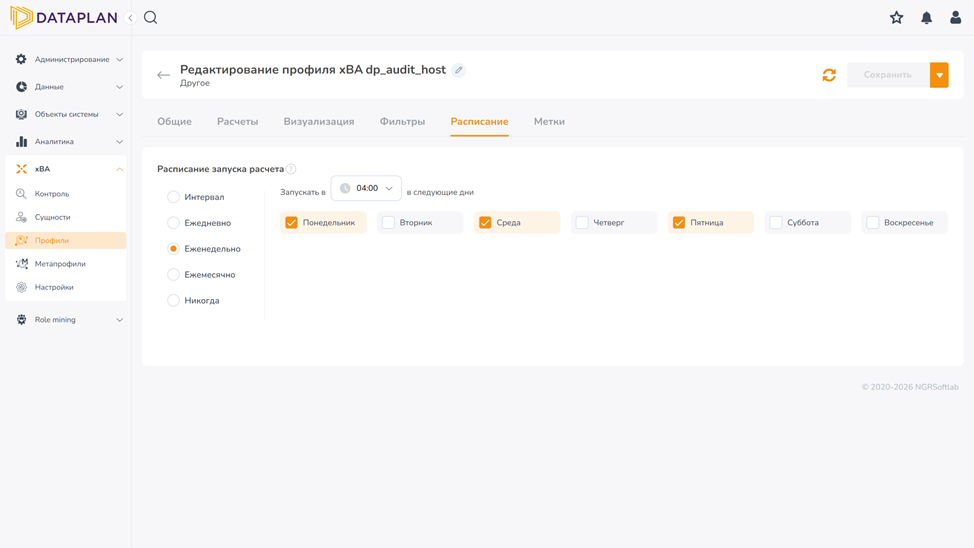The height and width of the screenshot is (548, 974).
Task: Open the dropdown arrow beside Сохранить
Action: 939,75
